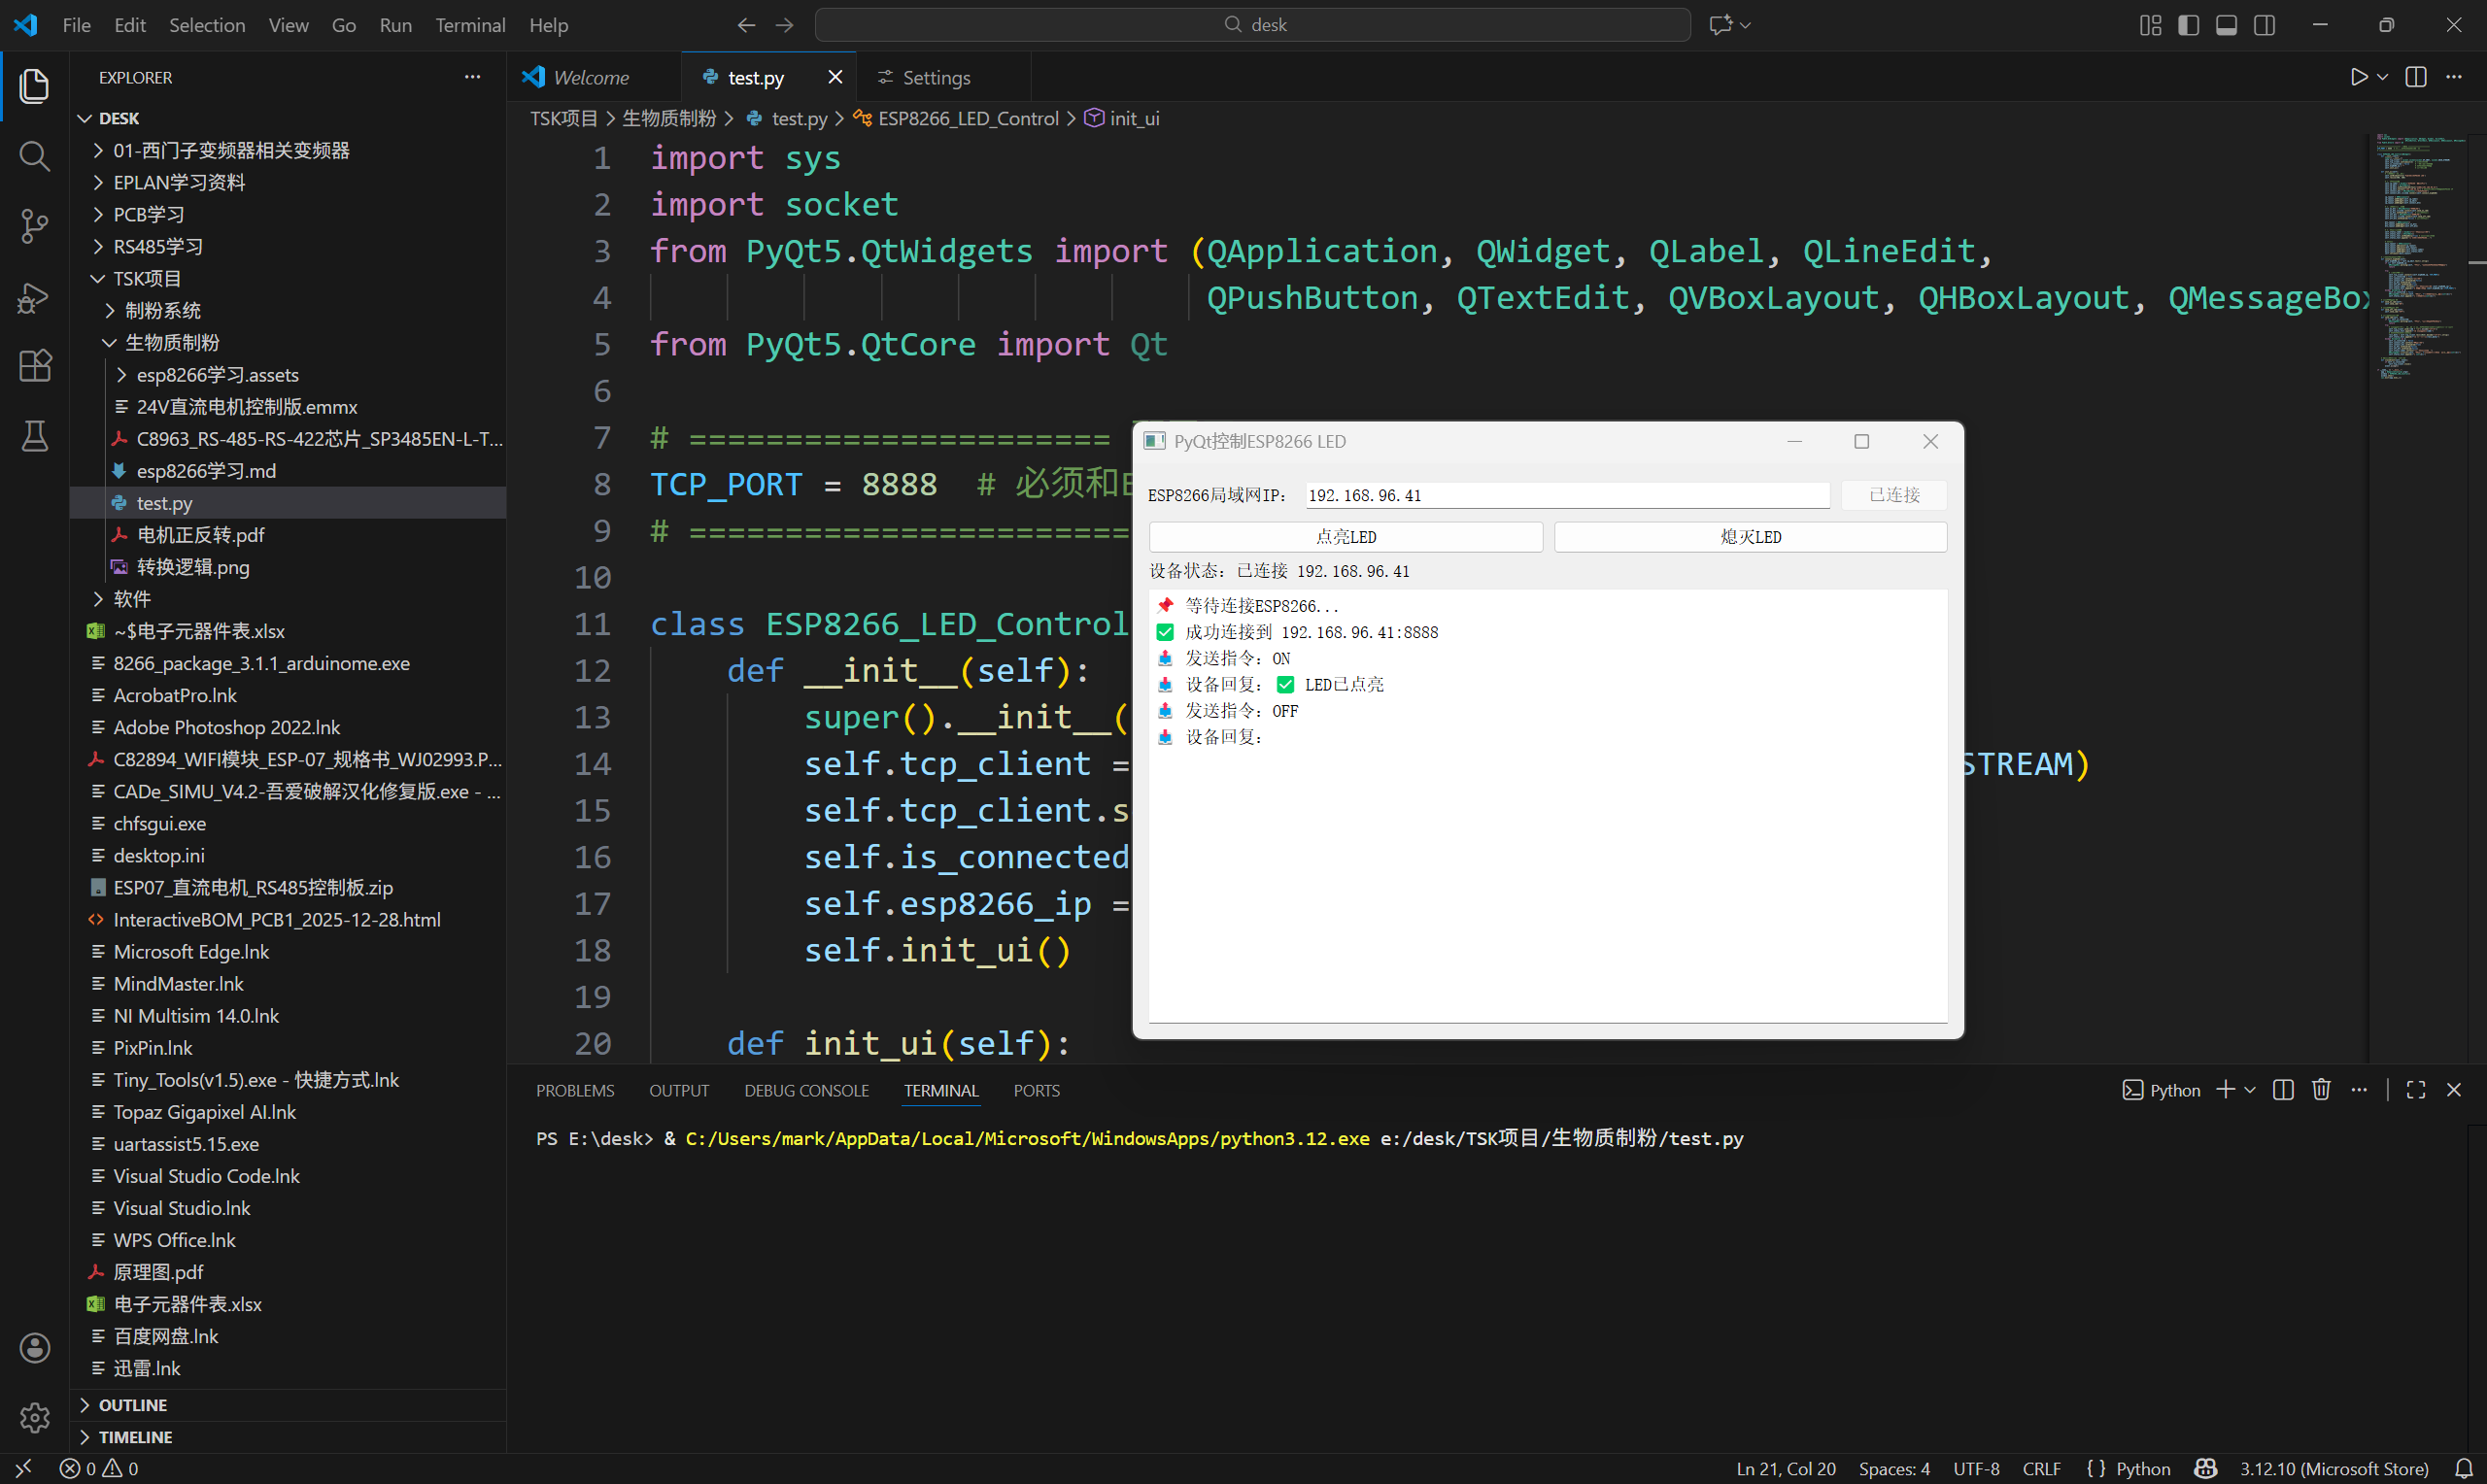Screen dimensions: 2487x1484
Task: Expand the 制粉系统 folder
Action: [x=162, y=311]
